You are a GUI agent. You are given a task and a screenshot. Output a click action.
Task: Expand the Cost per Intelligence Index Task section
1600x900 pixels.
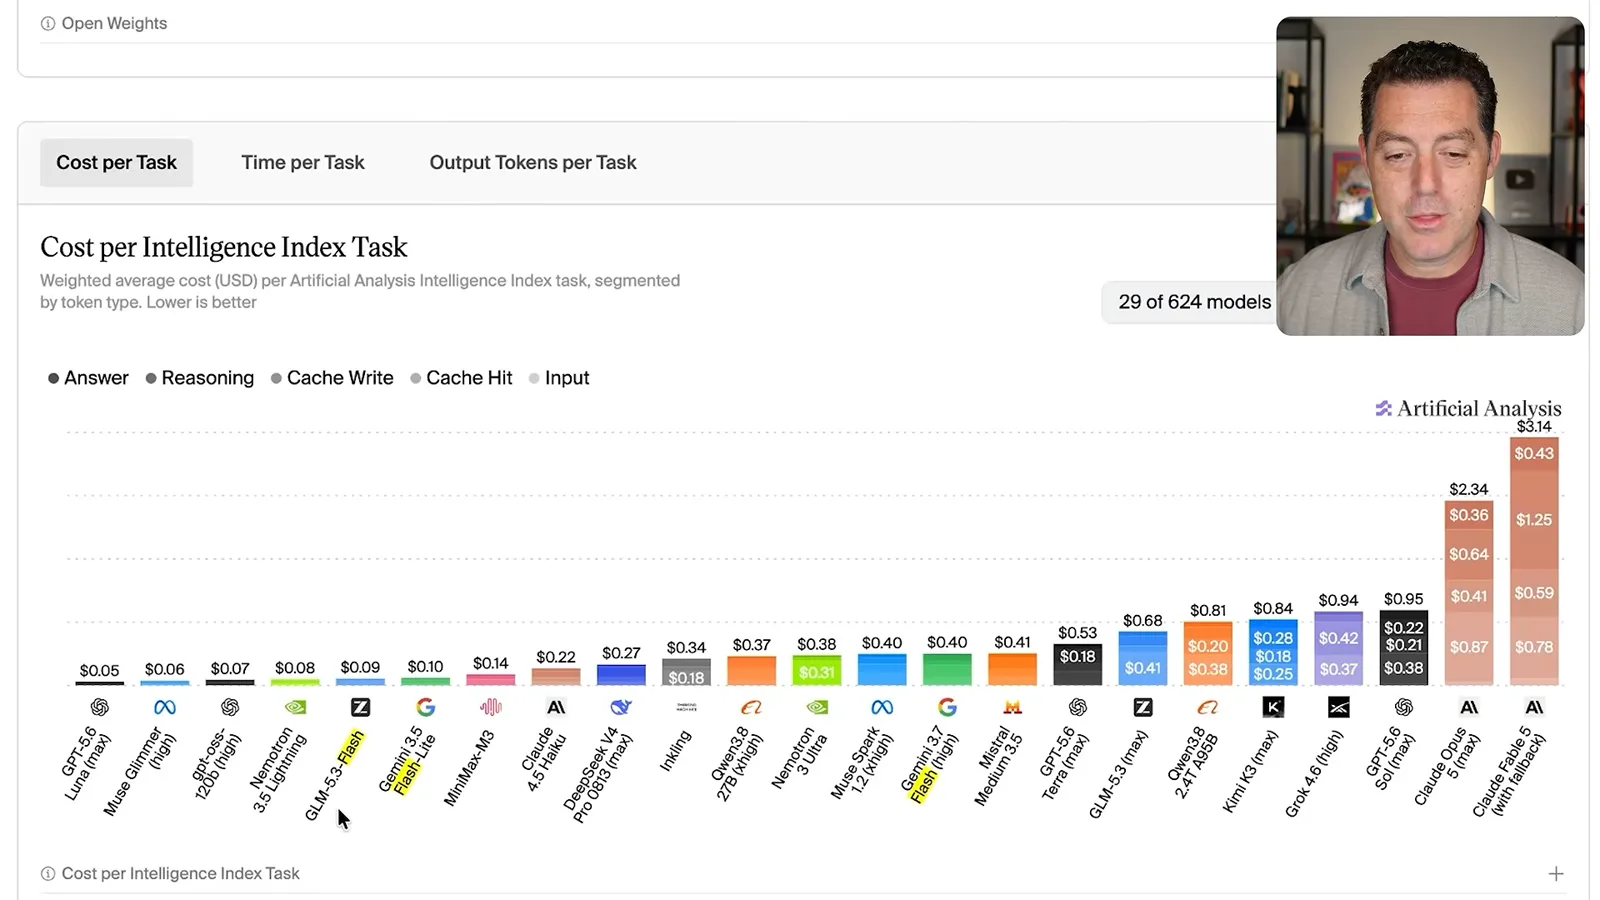pyautogui.click(x=1556, y=874)
